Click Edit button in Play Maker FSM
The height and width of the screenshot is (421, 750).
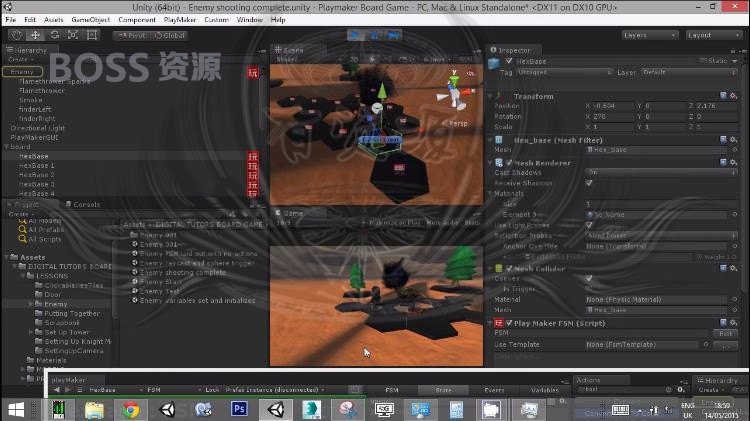point(725,333)
